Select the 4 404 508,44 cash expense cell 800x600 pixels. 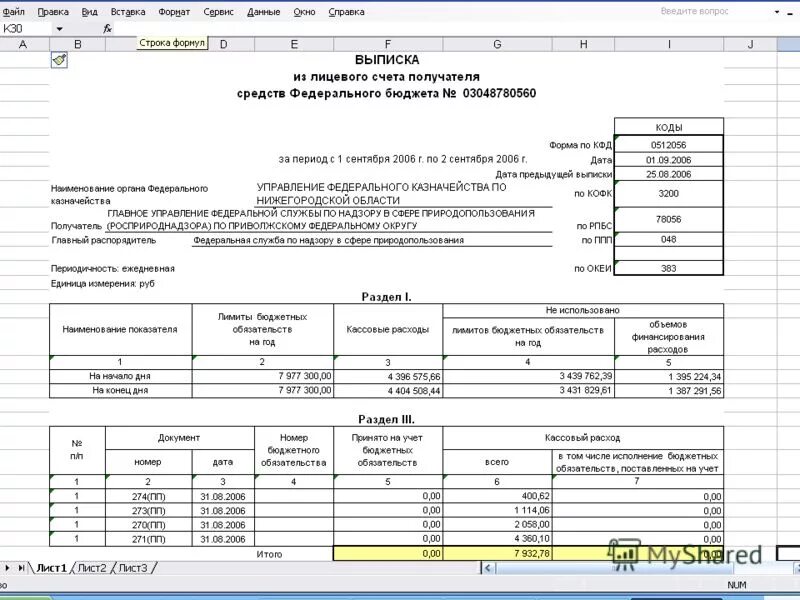(x=388, y=391)
